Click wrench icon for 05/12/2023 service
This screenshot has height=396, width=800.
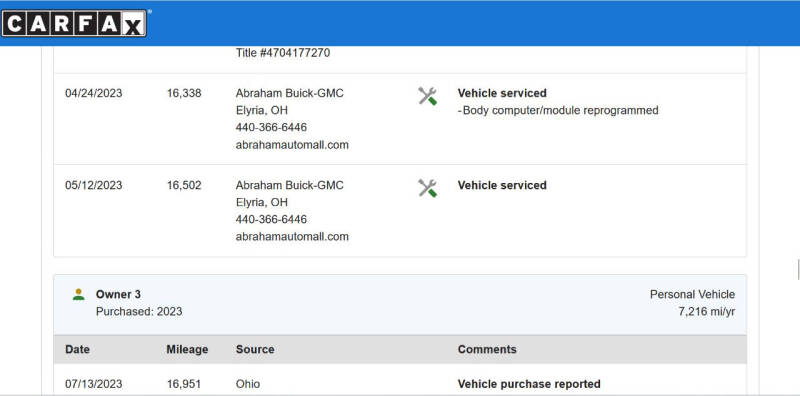(x=428, y=188)
